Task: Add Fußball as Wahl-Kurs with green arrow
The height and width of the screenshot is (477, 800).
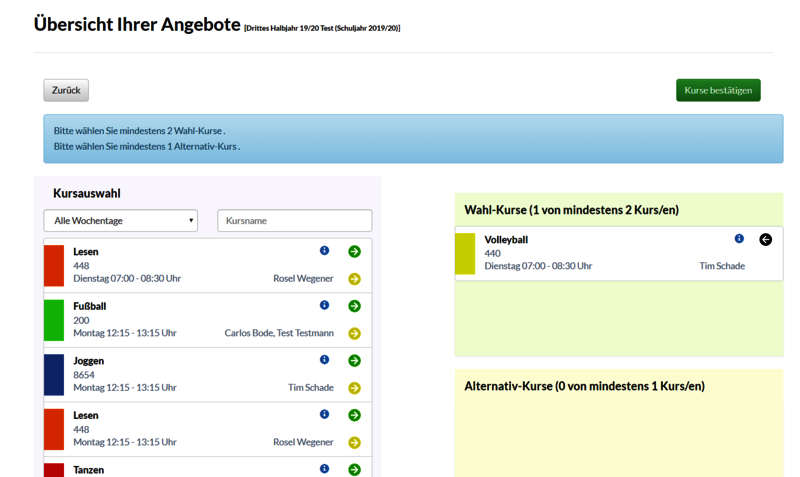Action: pyautogui.click(x=354, y=306)
